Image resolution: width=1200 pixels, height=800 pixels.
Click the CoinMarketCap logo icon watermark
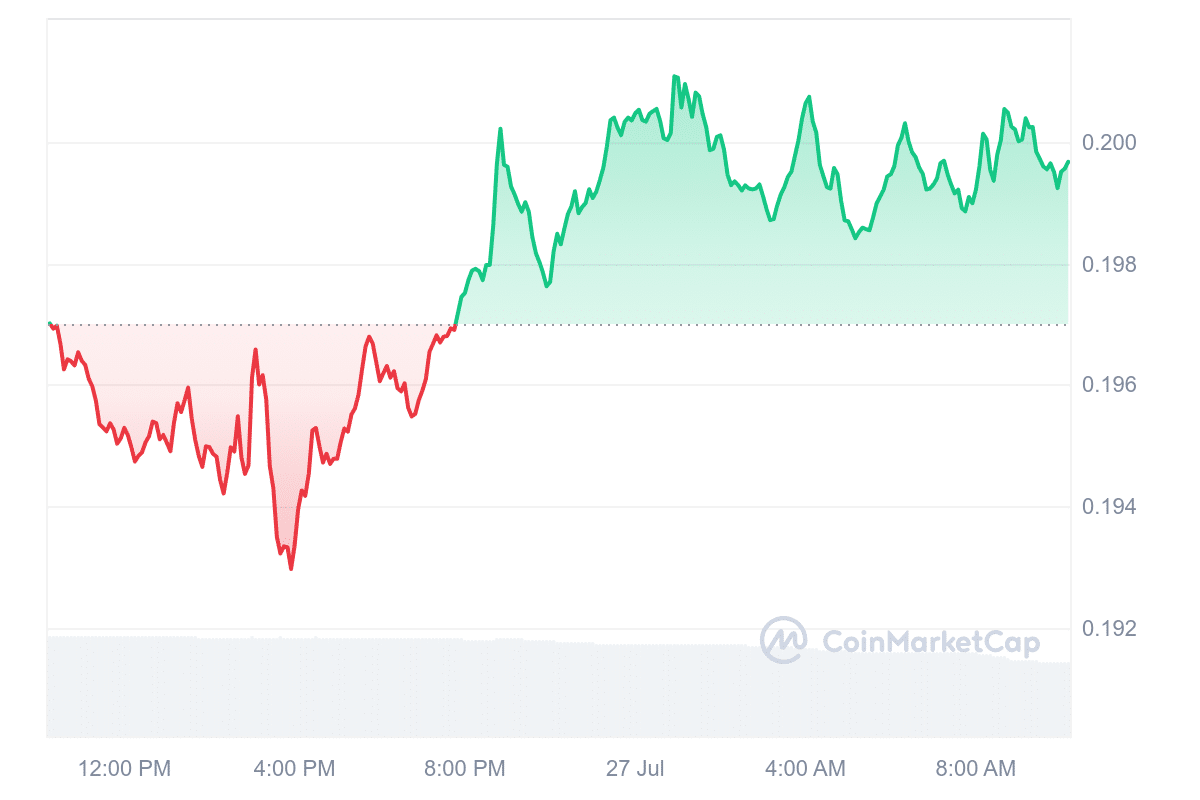[x=783, y=640]
